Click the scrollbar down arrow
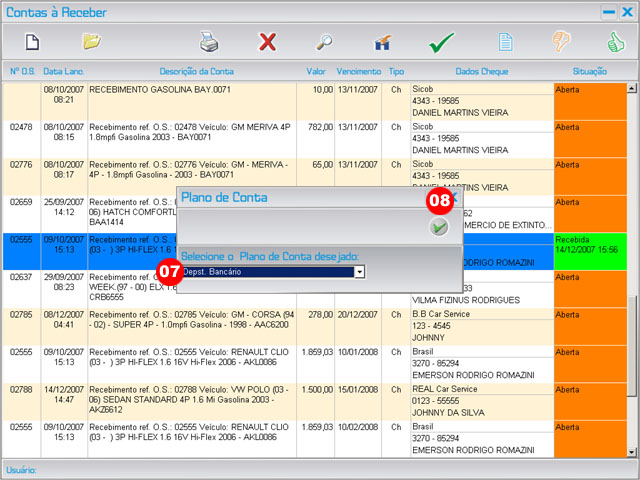 point(632,451)
